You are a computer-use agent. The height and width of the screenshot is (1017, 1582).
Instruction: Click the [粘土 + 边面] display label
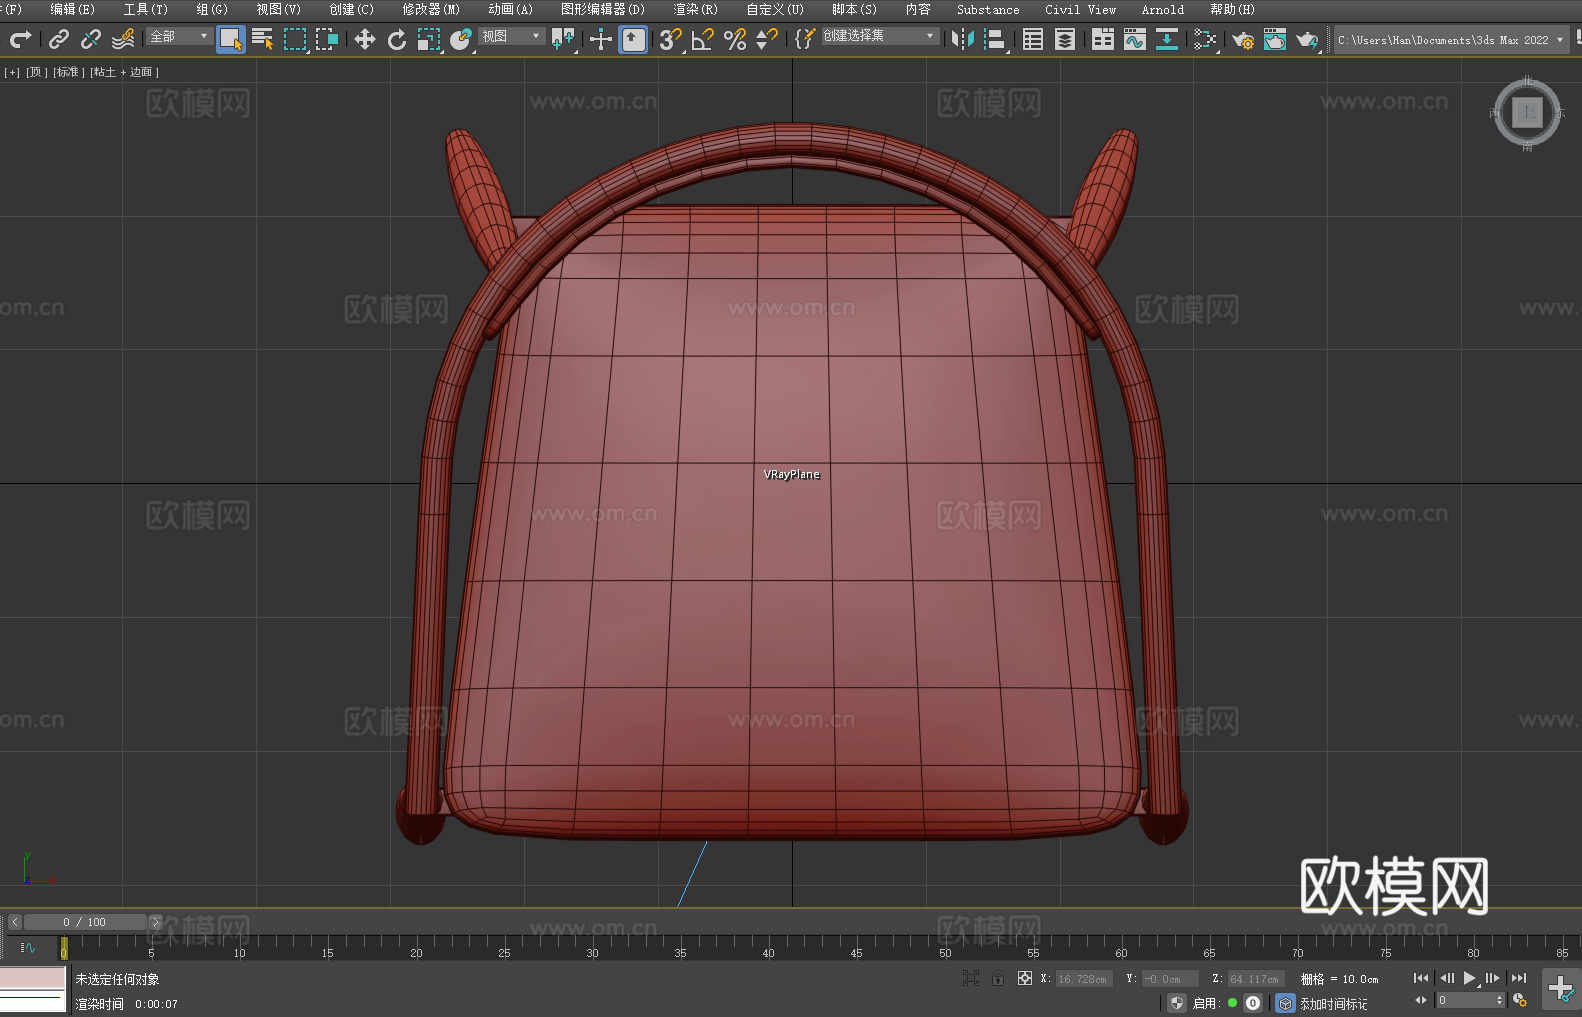(x=124, y=72)
